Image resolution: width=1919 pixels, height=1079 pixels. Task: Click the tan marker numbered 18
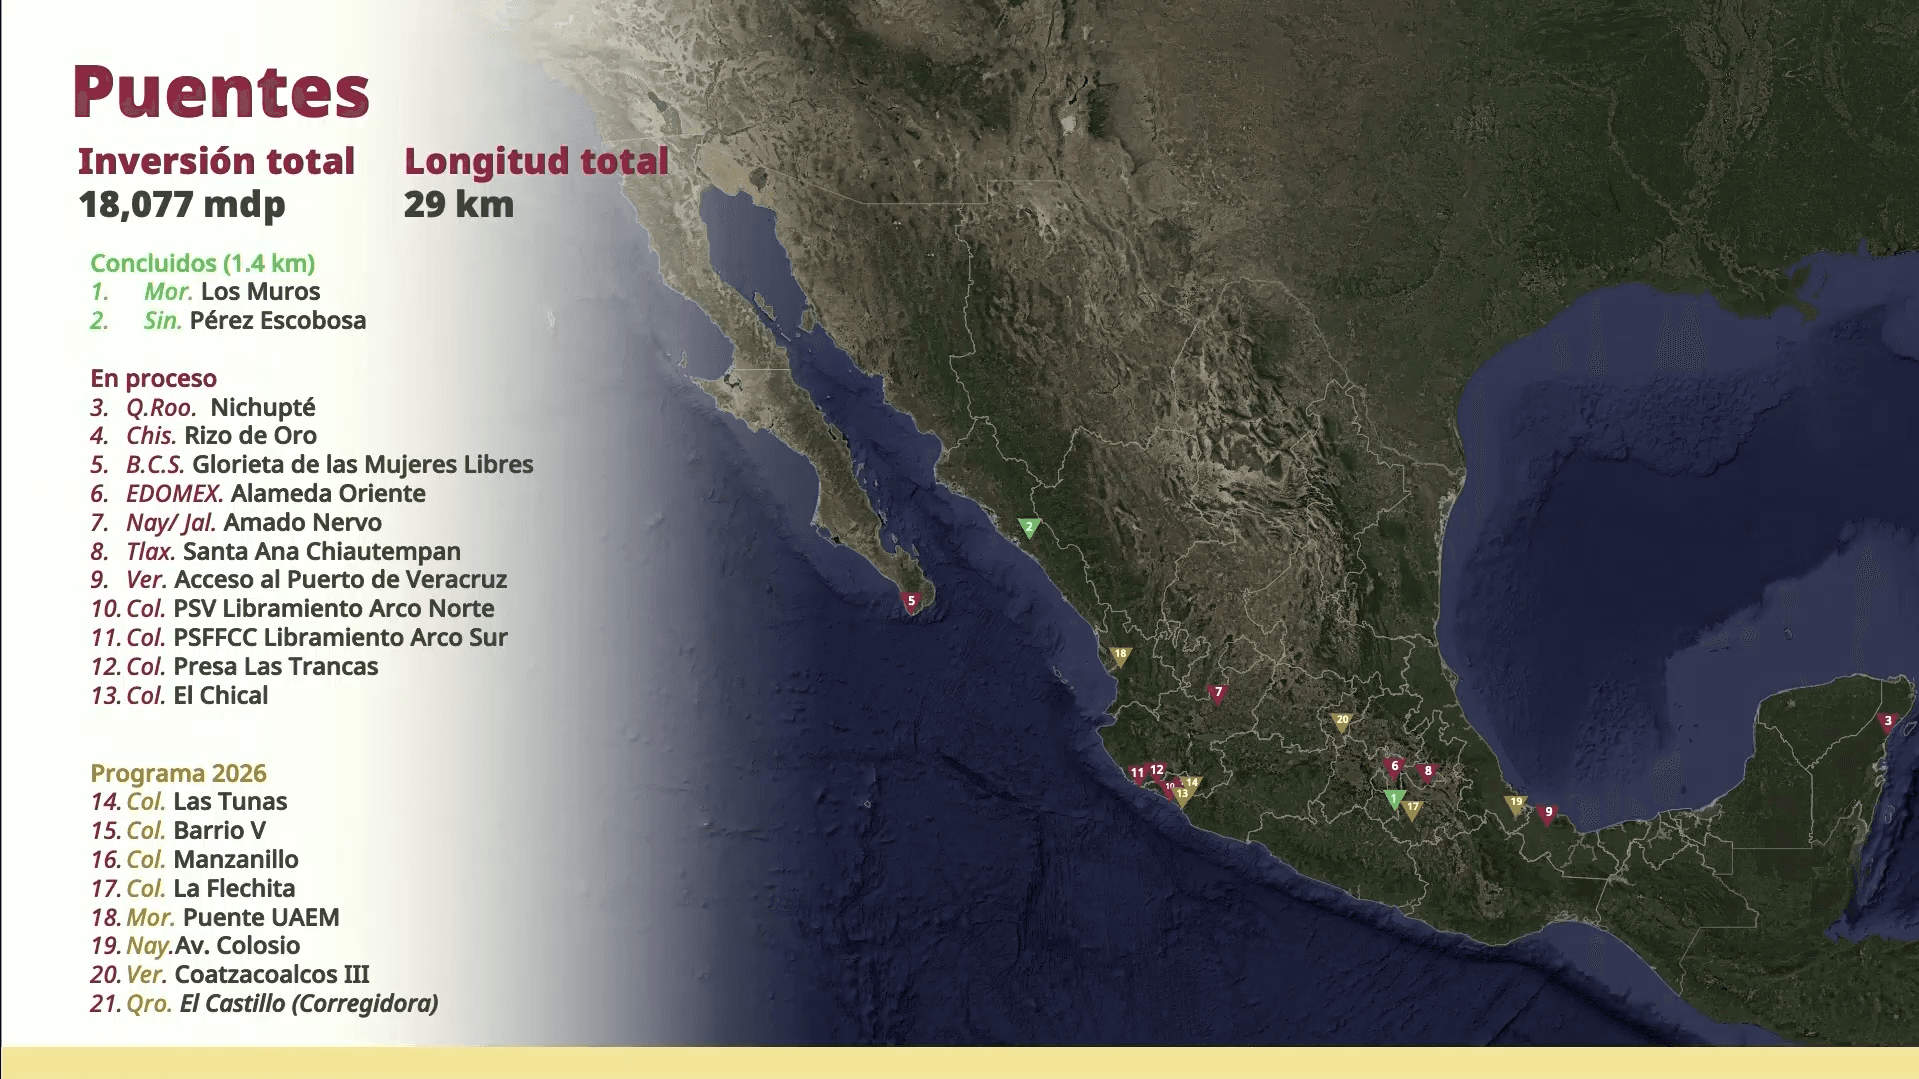click(1120, 655)
